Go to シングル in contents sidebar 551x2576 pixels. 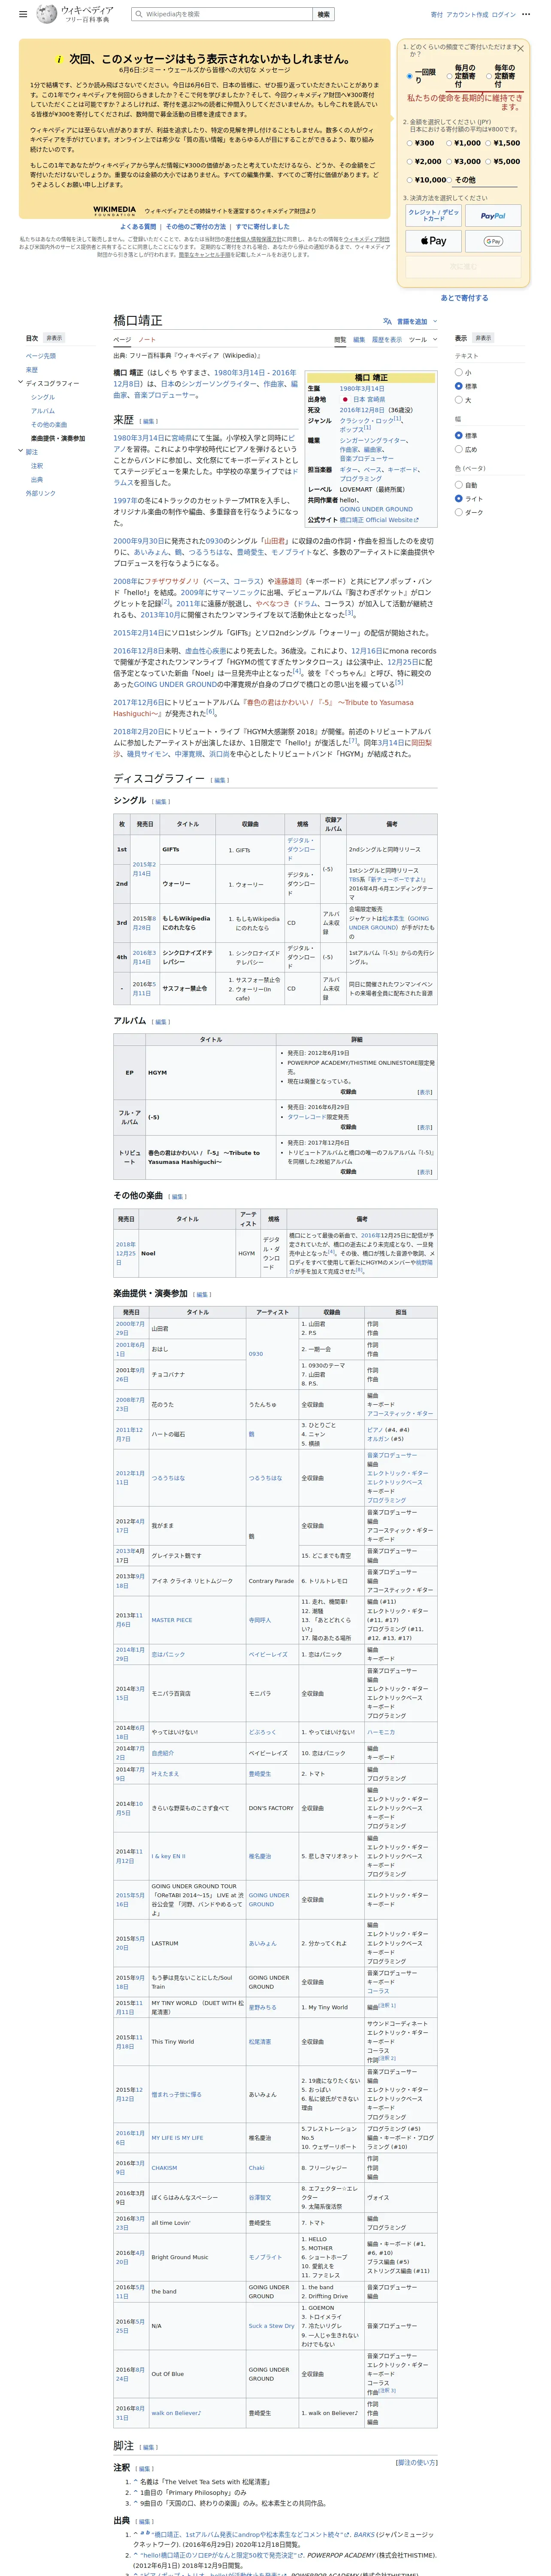click(x=43, y=397)
